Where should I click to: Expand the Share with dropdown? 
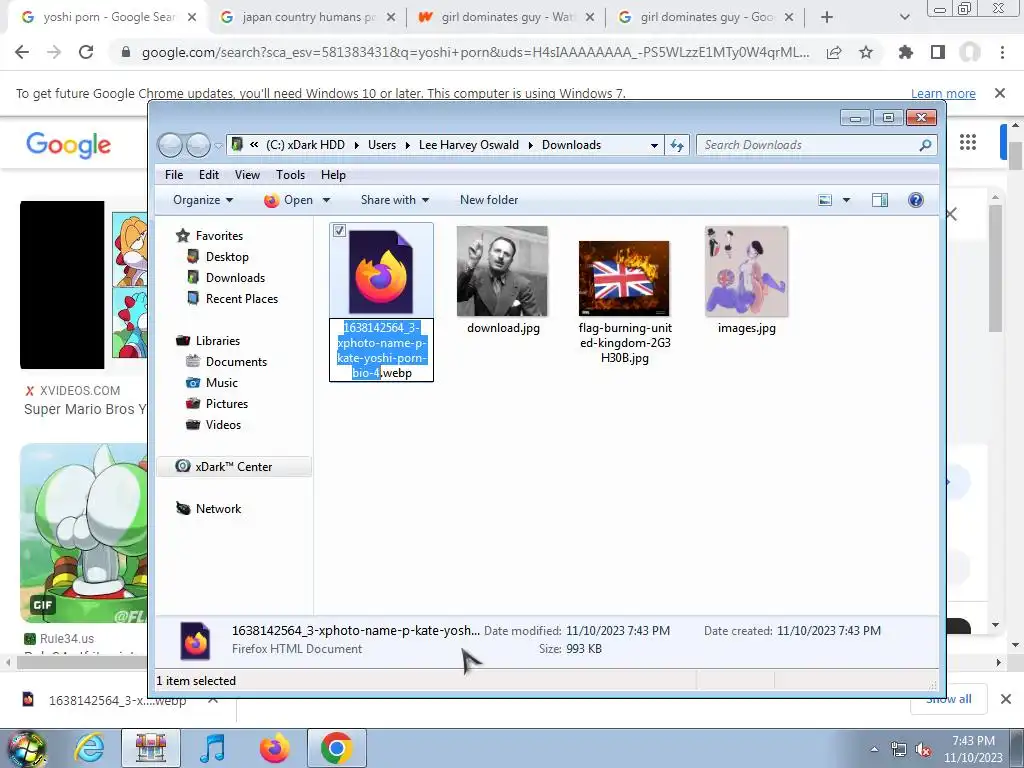(x=394, y=200)
